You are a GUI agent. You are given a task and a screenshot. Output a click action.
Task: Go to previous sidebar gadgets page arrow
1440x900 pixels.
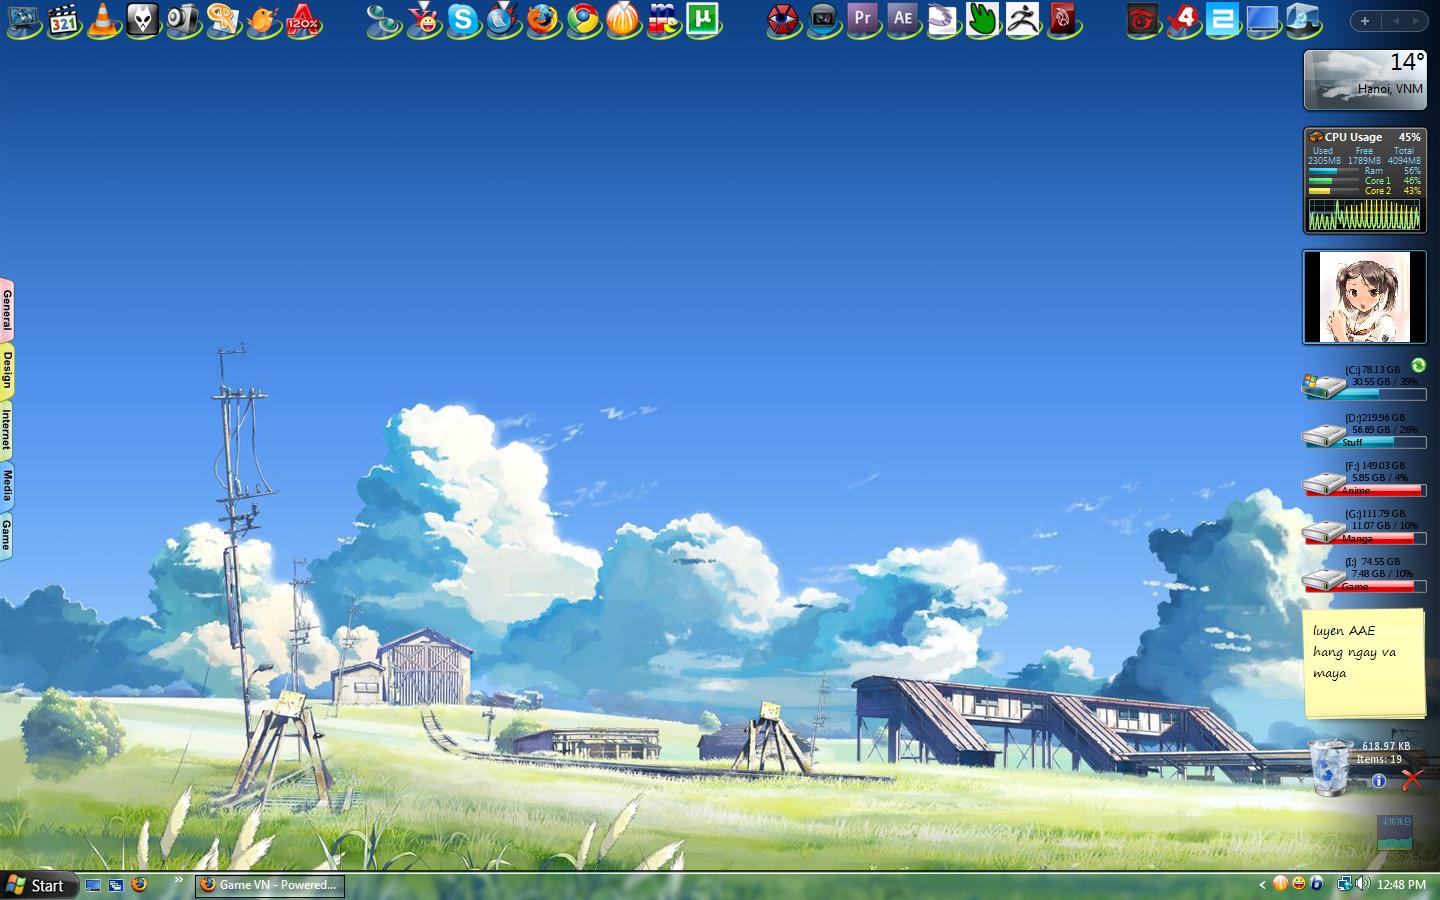(1397, 21)
